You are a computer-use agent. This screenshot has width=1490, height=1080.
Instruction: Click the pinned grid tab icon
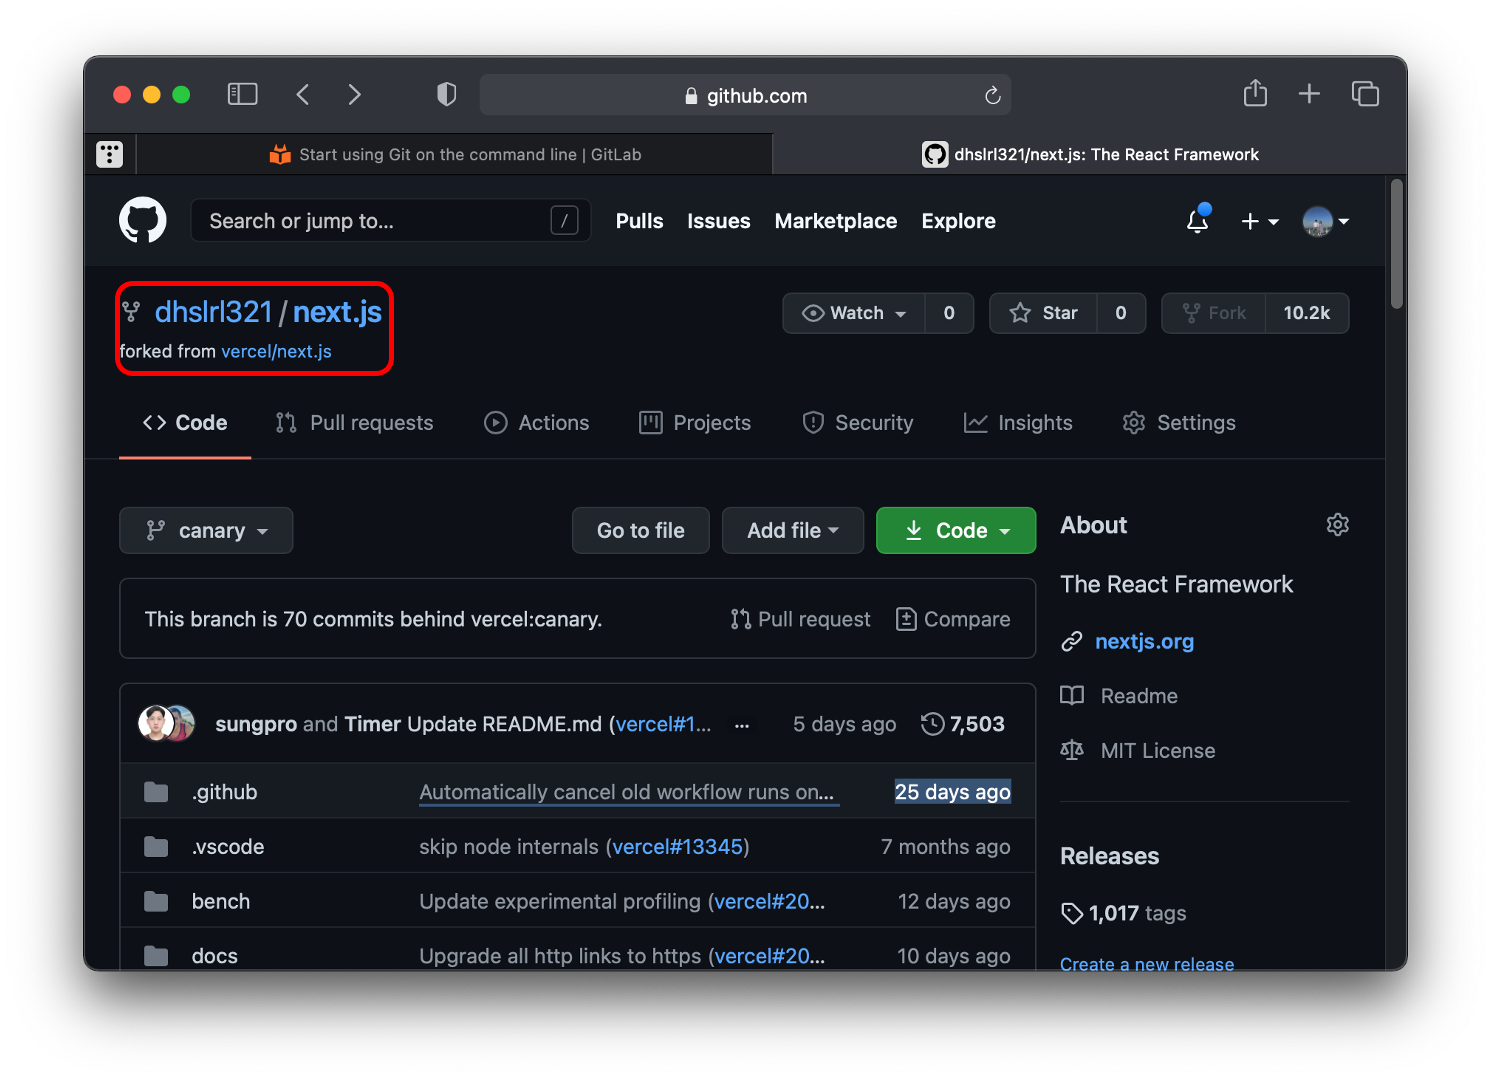click(x=110, y=154)
